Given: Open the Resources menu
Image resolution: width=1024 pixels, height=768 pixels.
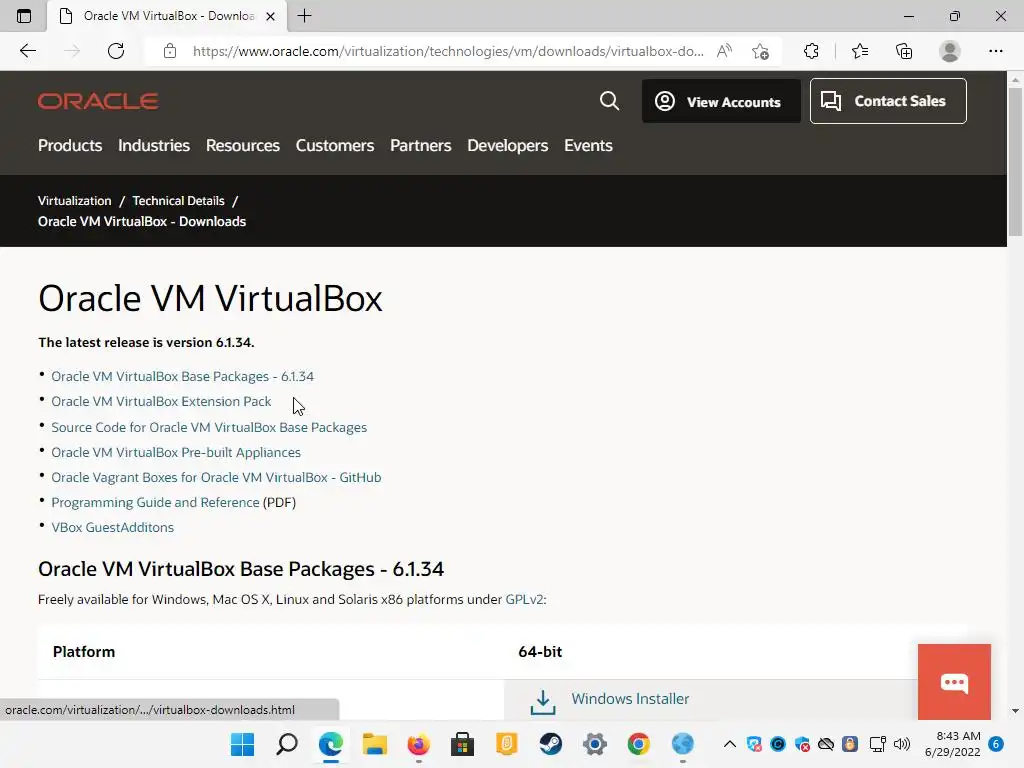Looking at the screenshot, I should pyautogui.click(x=243, y=146).
